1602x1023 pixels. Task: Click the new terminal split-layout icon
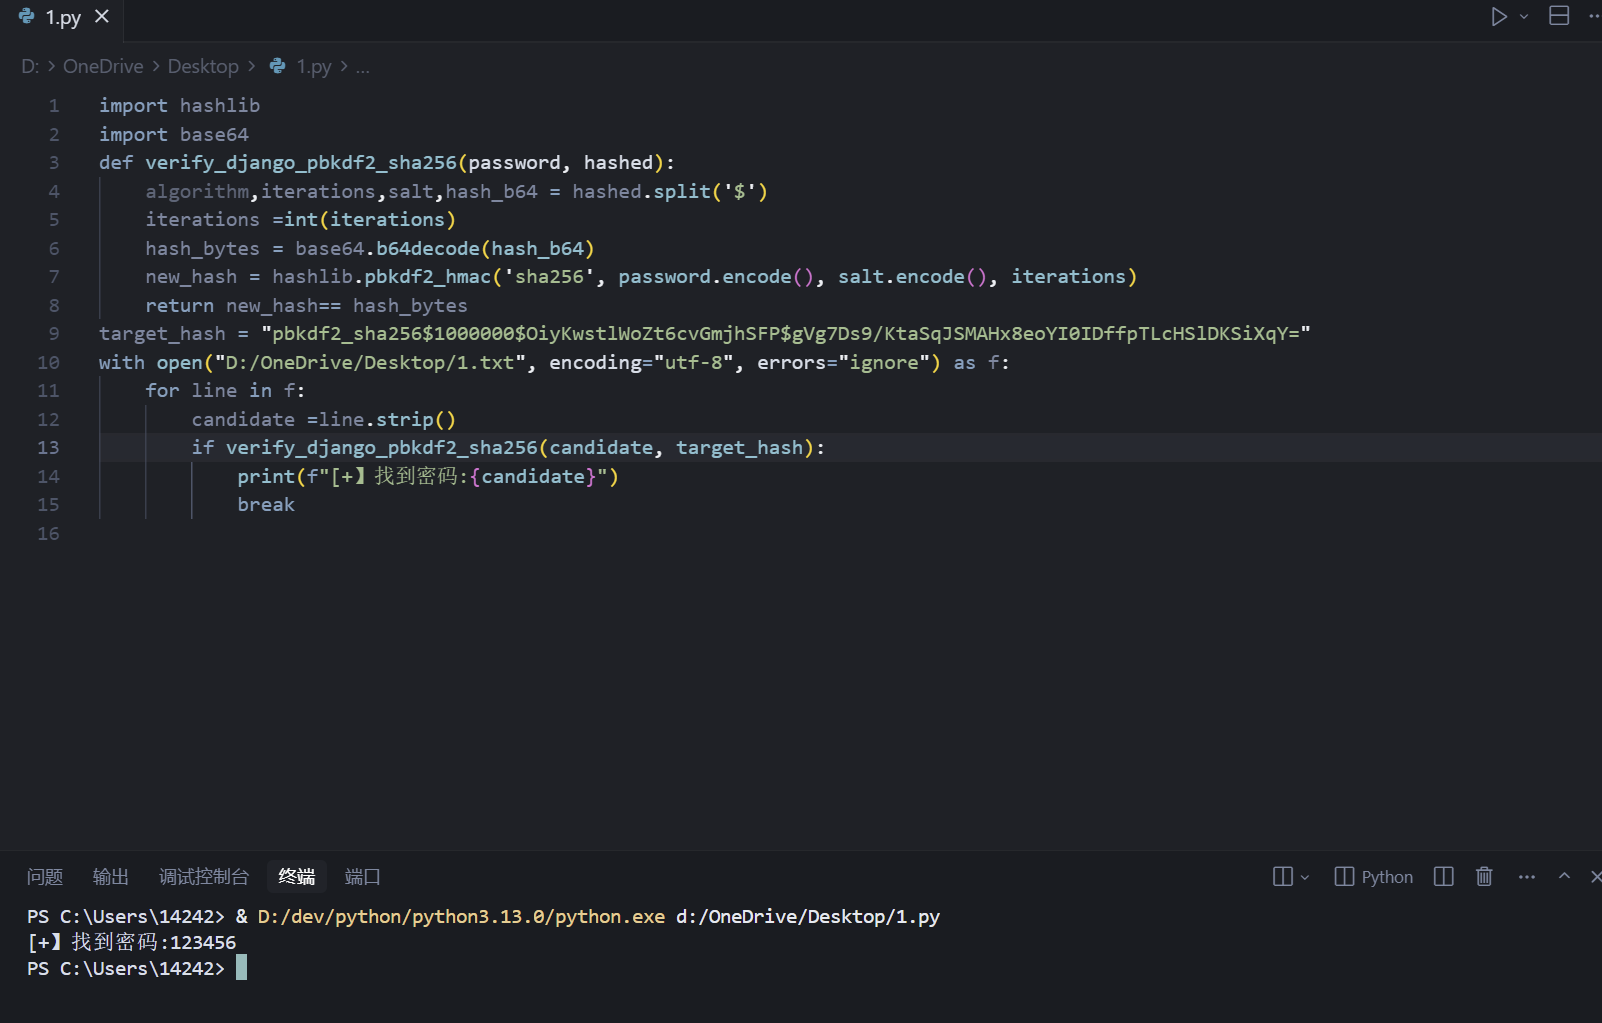pyautogui.click(x=1283, y=877)
